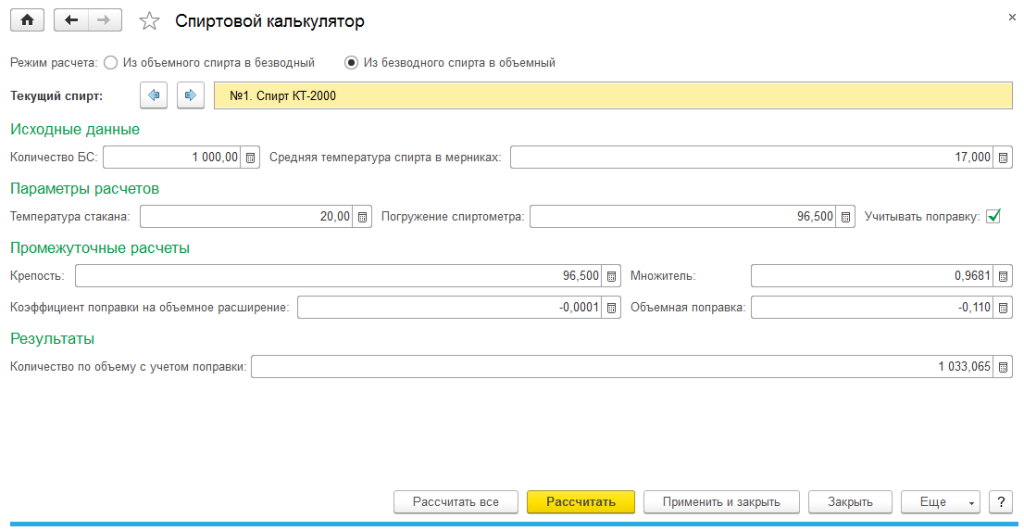Click the Рассчитать все button
The width and height of the screenshot is (1024, 531).
(455, 501)
